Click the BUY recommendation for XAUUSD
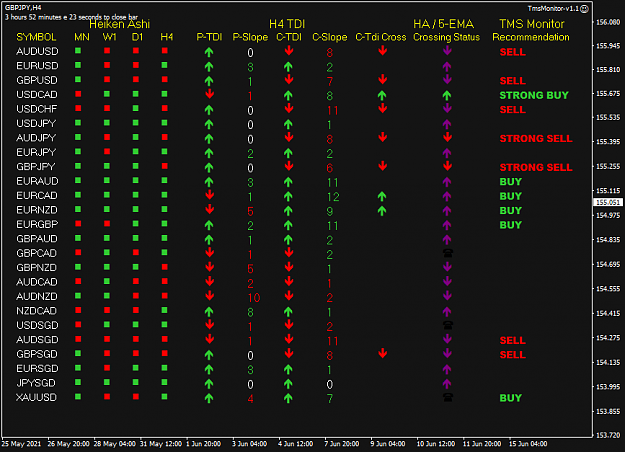This screenshot has width=625, height=452. 511,398
